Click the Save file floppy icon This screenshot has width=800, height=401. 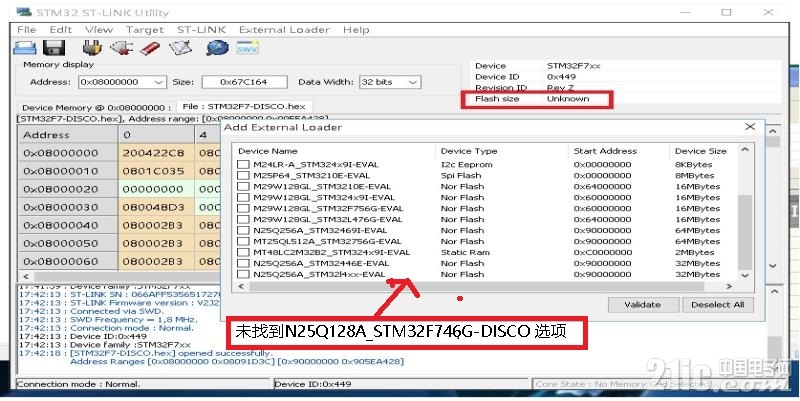point(54,48)
